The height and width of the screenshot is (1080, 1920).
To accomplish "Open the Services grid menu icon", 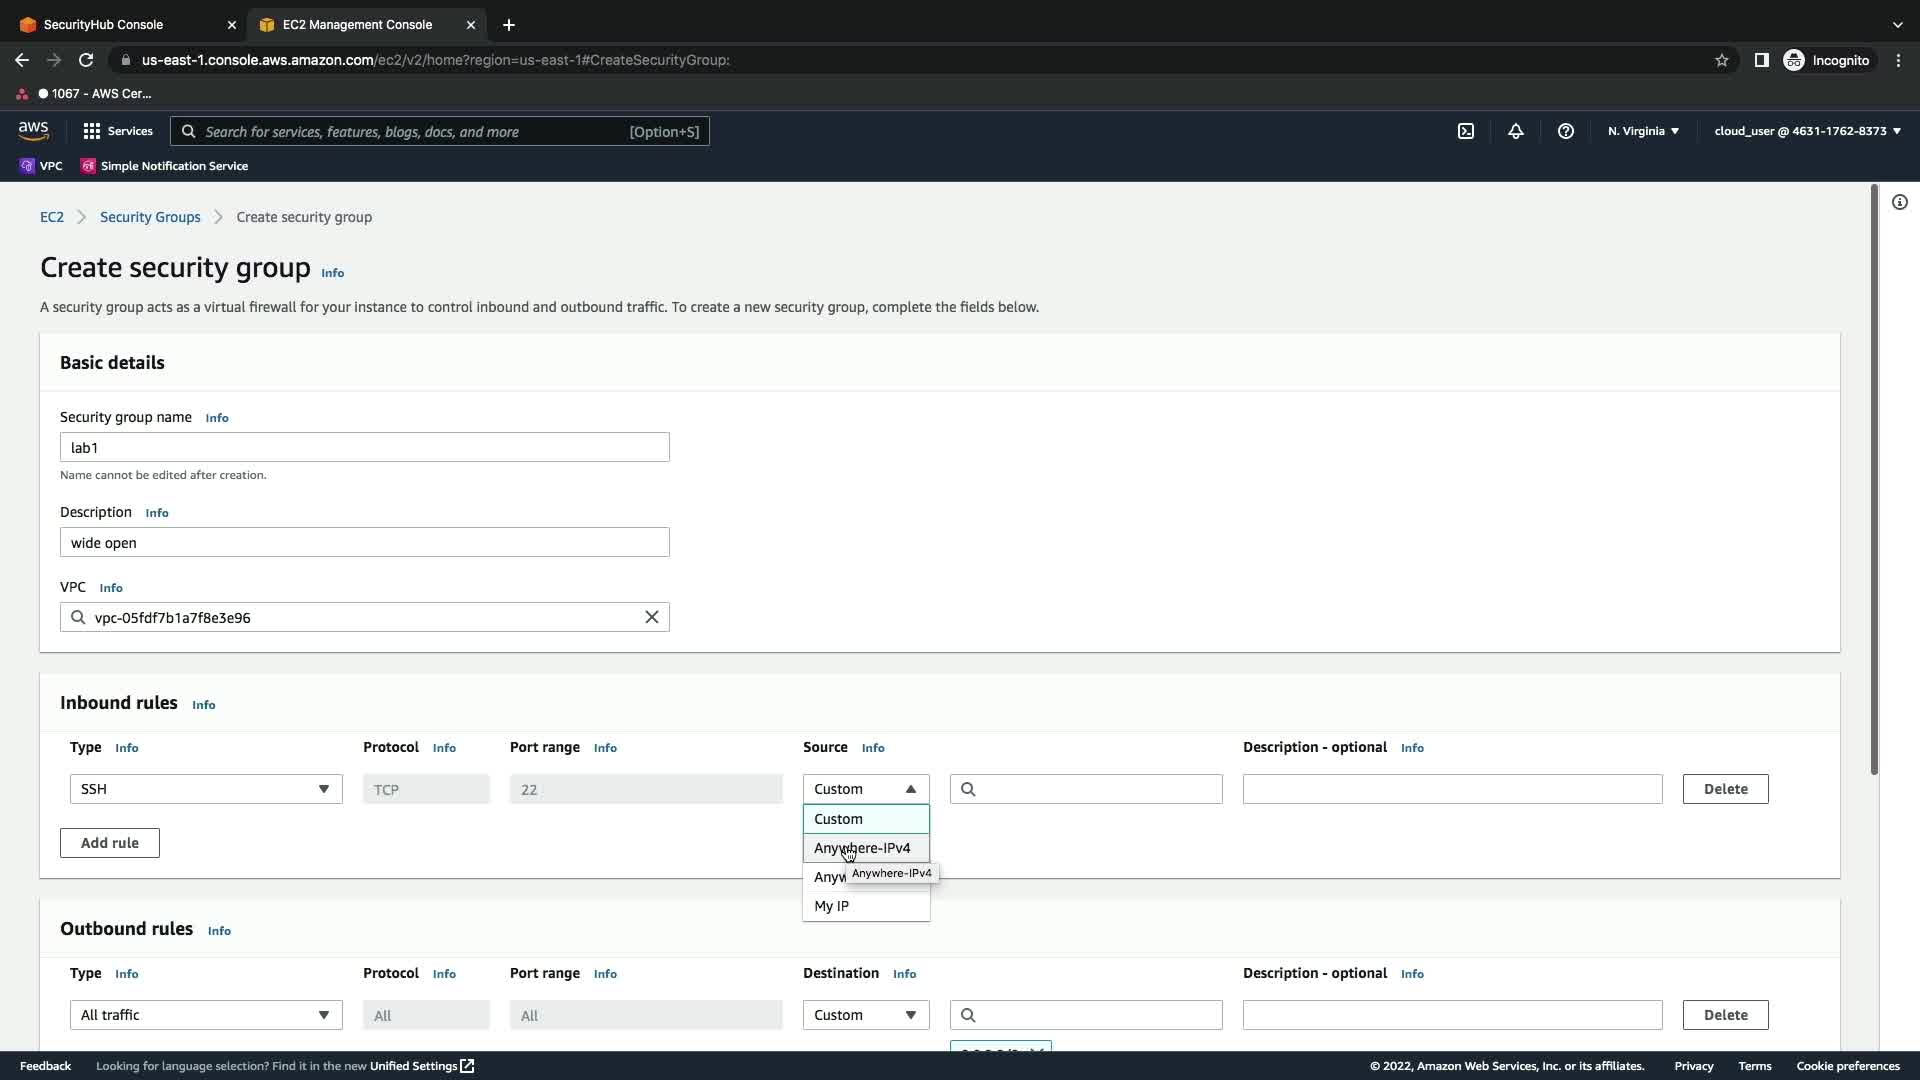I will pyautogui.click(x=92, y=131).
